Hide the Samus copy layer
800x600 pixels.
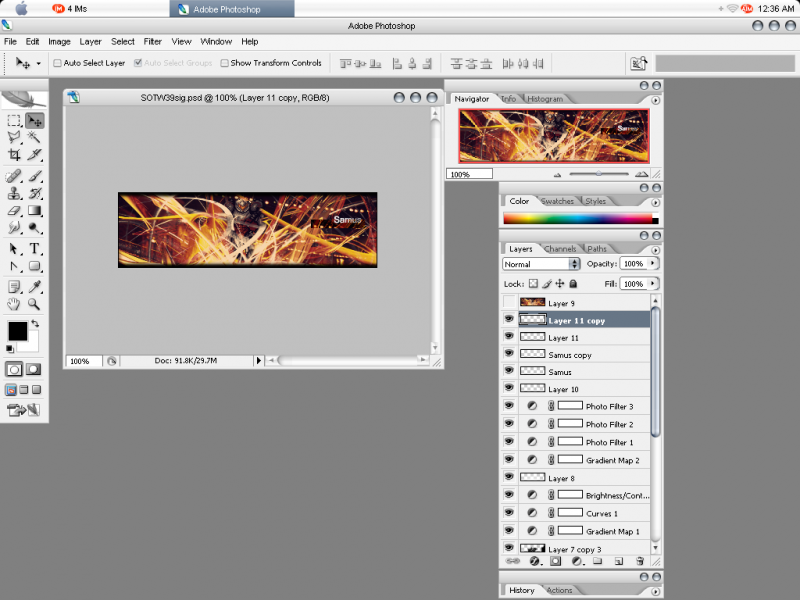tap(509, 354)
